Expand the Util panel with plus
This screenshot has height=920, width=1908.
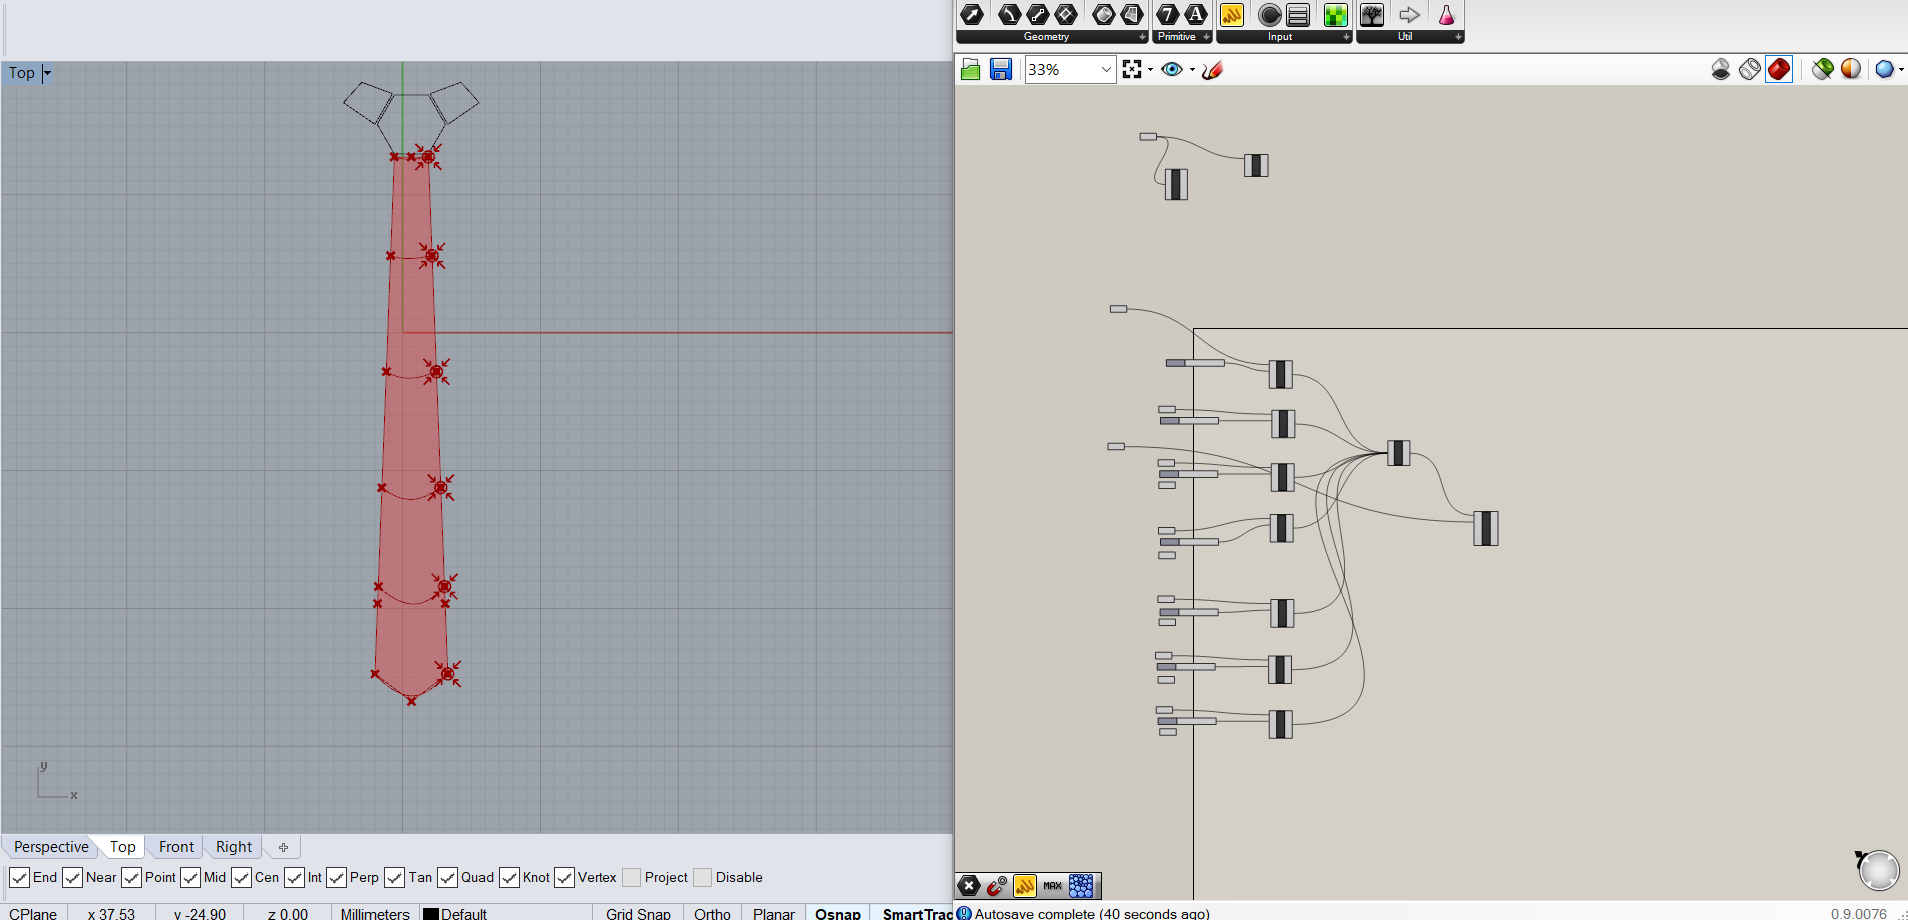[1458, 37]
